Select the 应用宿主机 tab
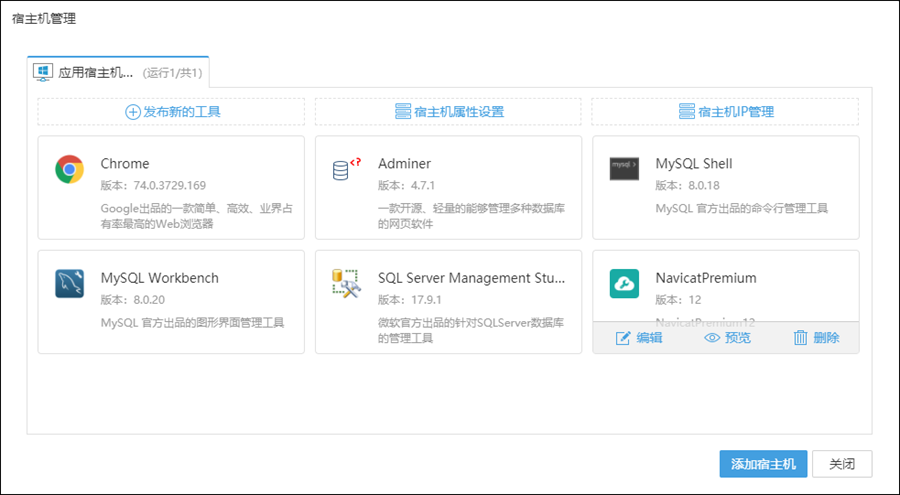 118,72
